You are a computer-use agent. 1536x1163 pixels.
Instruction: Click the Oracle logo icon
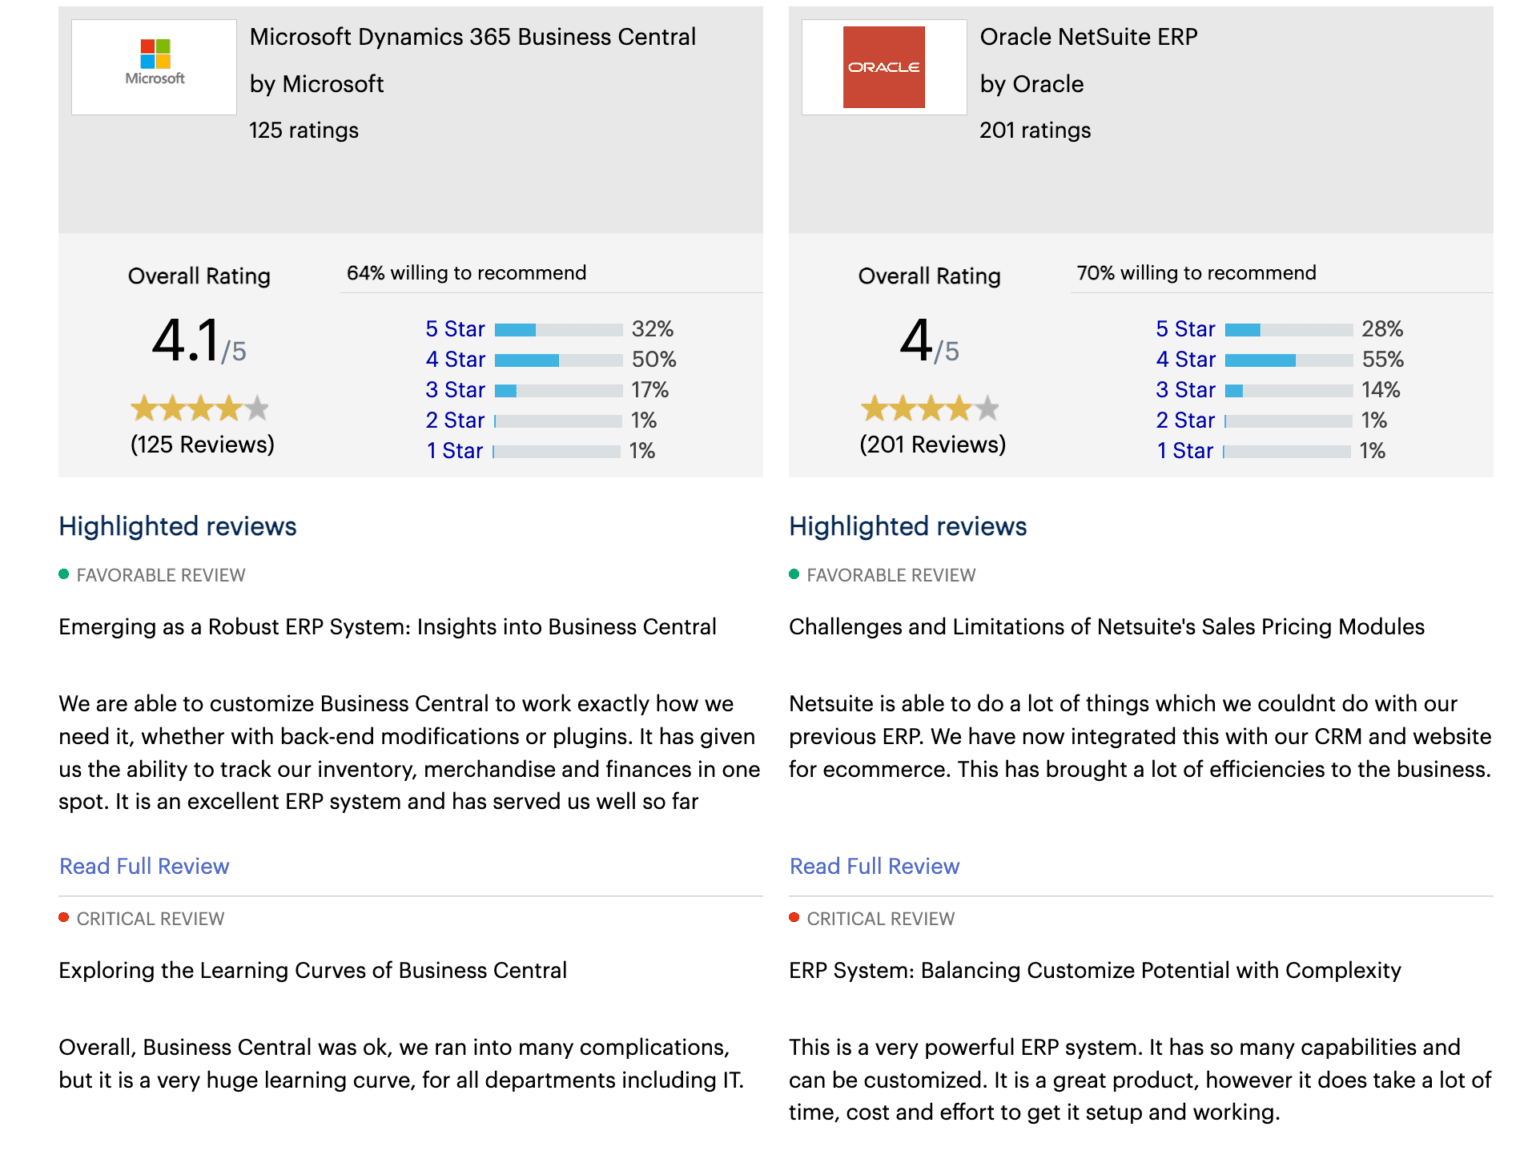(883, 66)
